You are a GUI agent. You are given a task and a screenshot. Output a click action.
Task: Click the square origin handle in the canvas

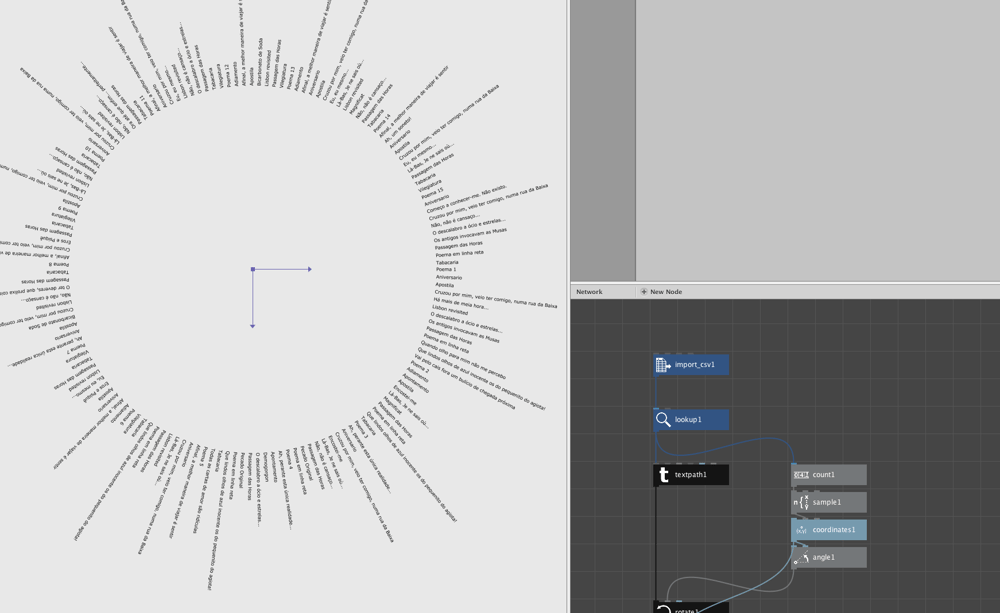click(x=253, y=269)
